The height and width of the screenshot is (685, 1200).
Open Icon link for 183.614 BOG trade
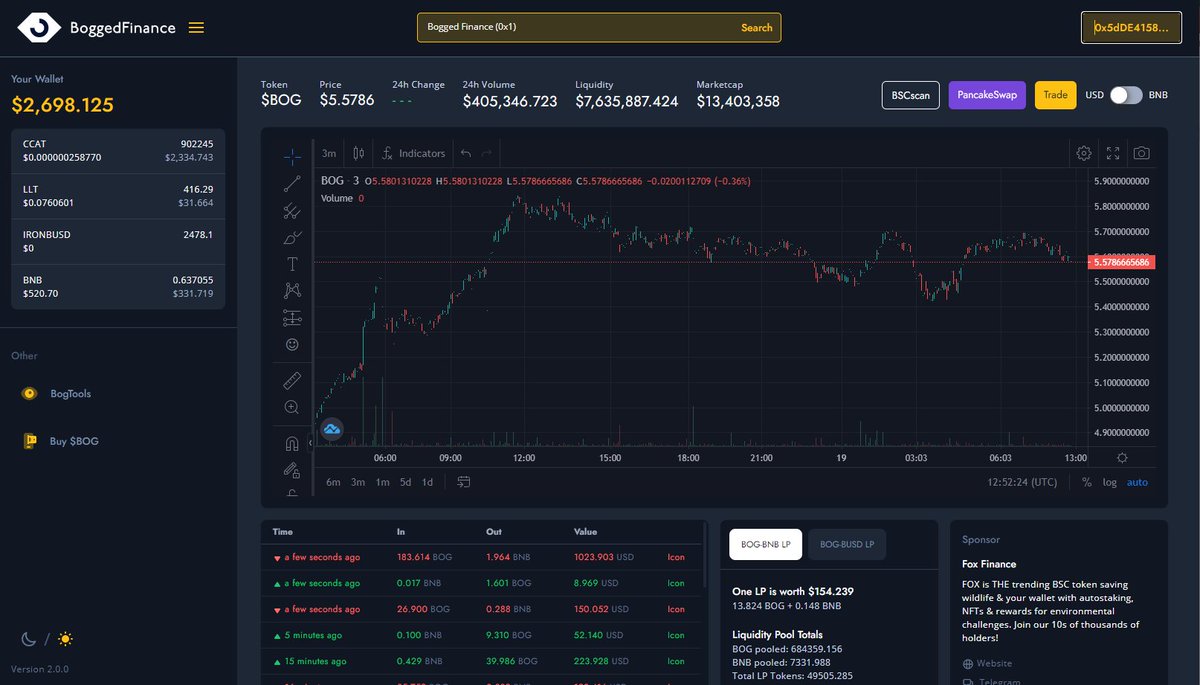676,557
